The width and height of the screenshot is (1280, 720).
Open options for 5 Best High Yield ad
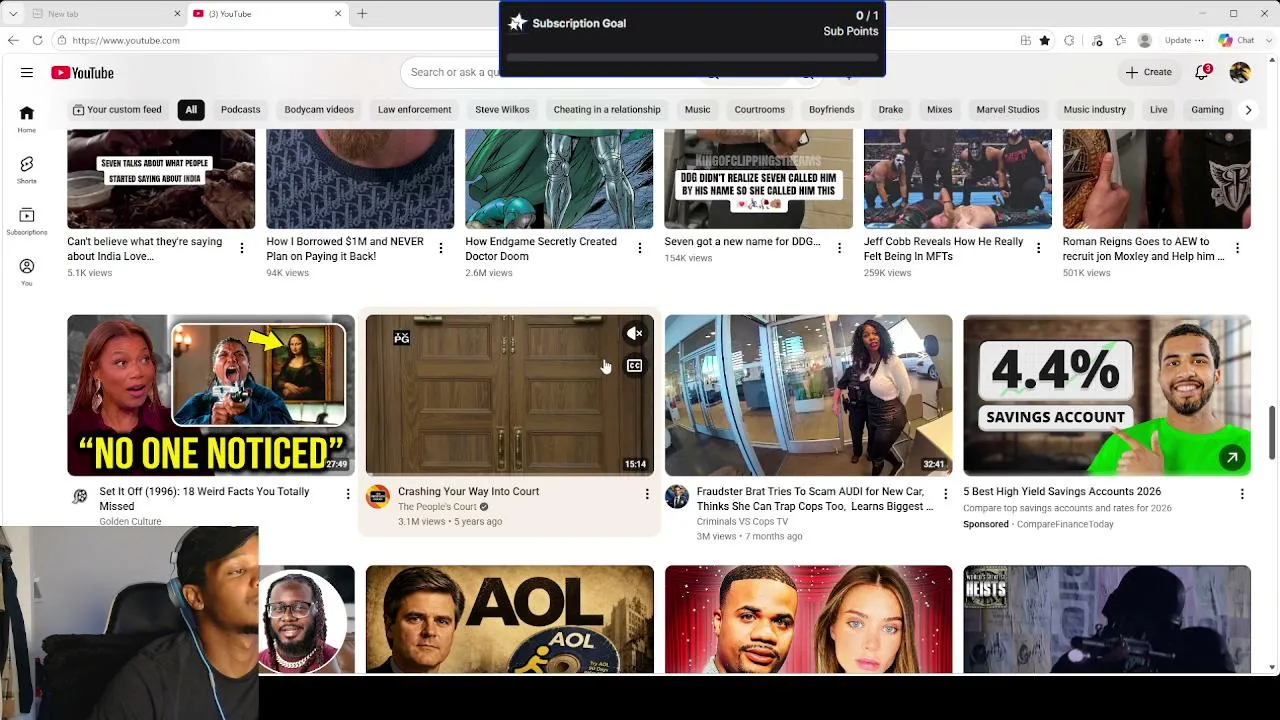point(1242,494)
